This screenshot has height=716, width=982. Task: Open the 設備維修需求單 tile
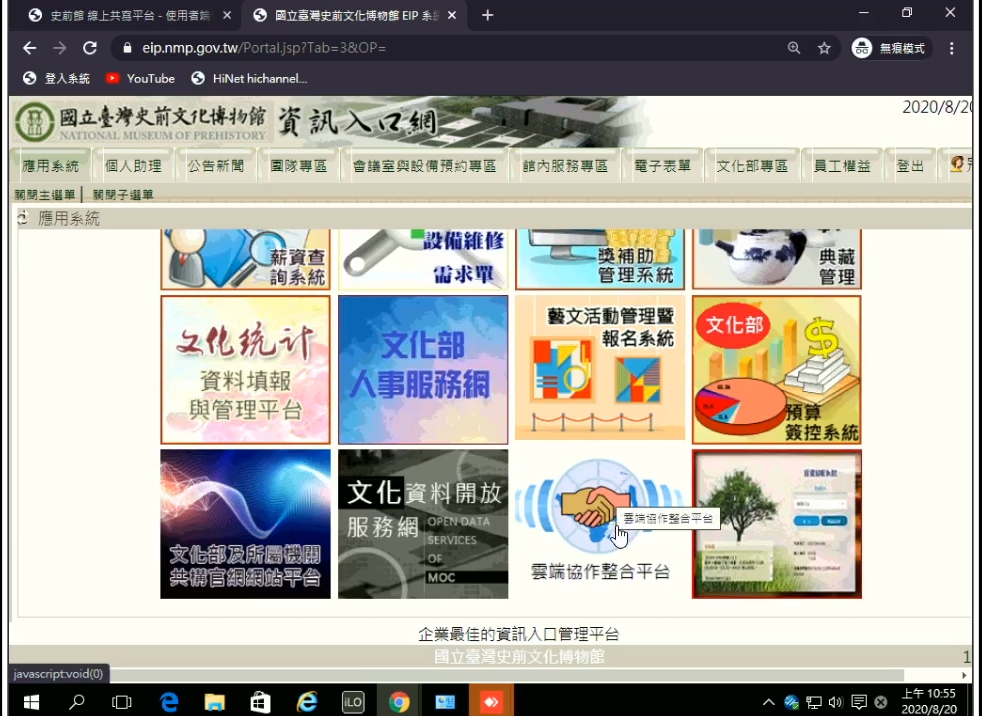[x=423, y=259]
